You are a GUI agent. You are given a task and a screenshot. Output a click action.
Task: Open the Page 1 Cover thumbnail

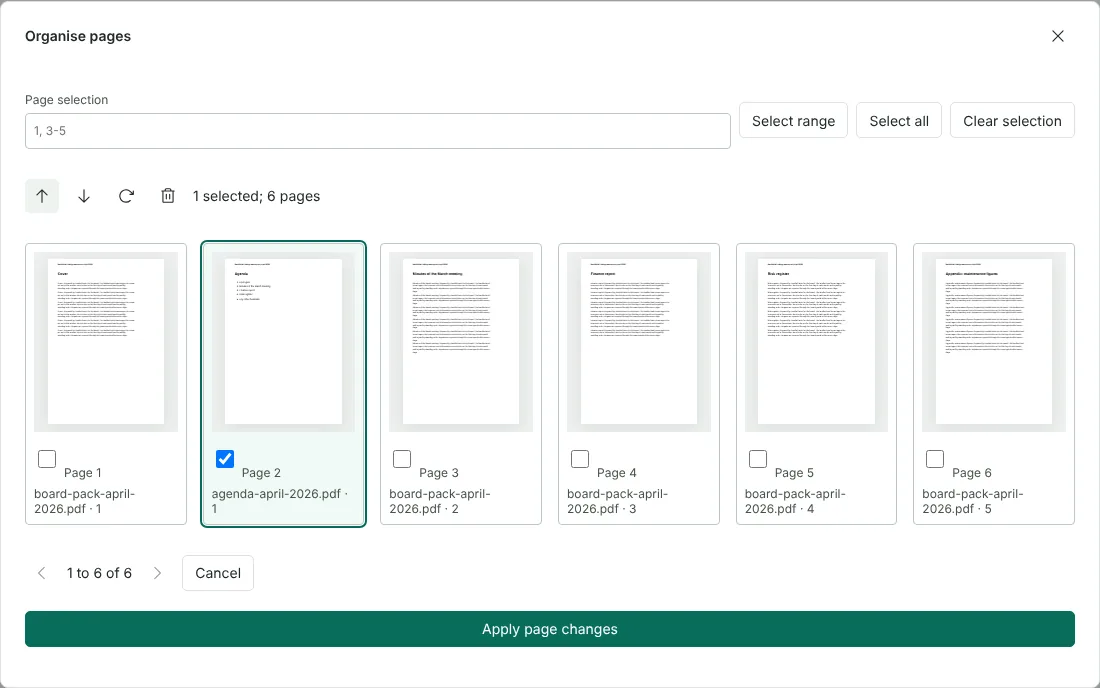(106, 342)
